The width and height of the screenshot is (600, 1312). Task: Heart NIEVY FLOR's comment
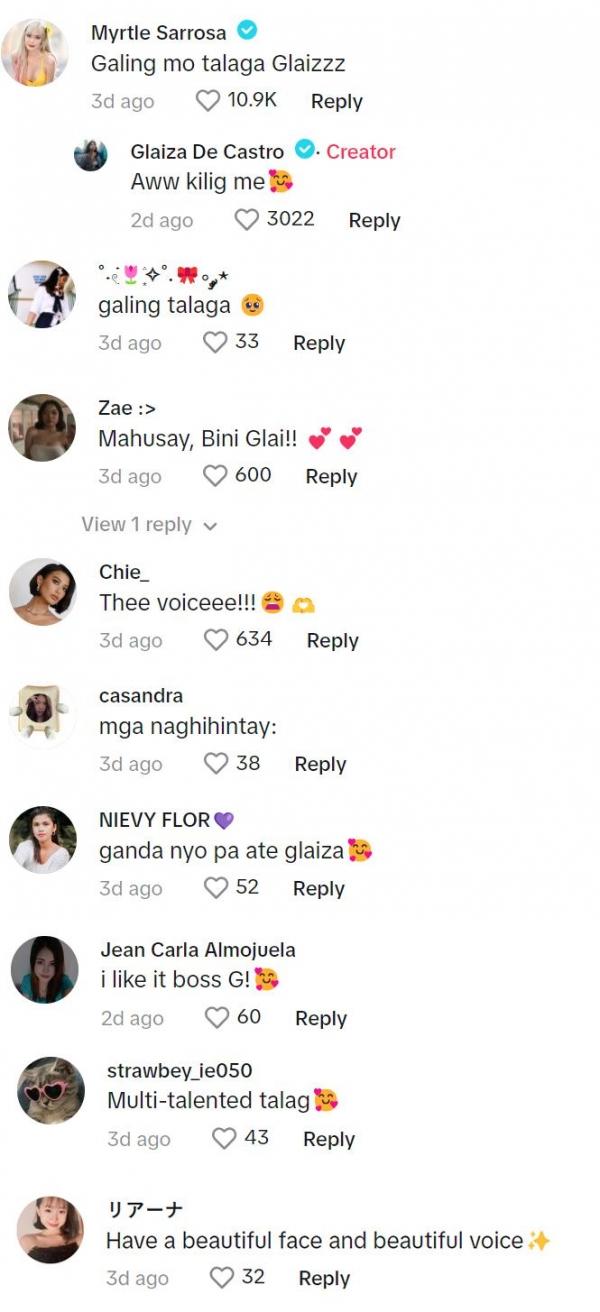(x=215, y=888)
